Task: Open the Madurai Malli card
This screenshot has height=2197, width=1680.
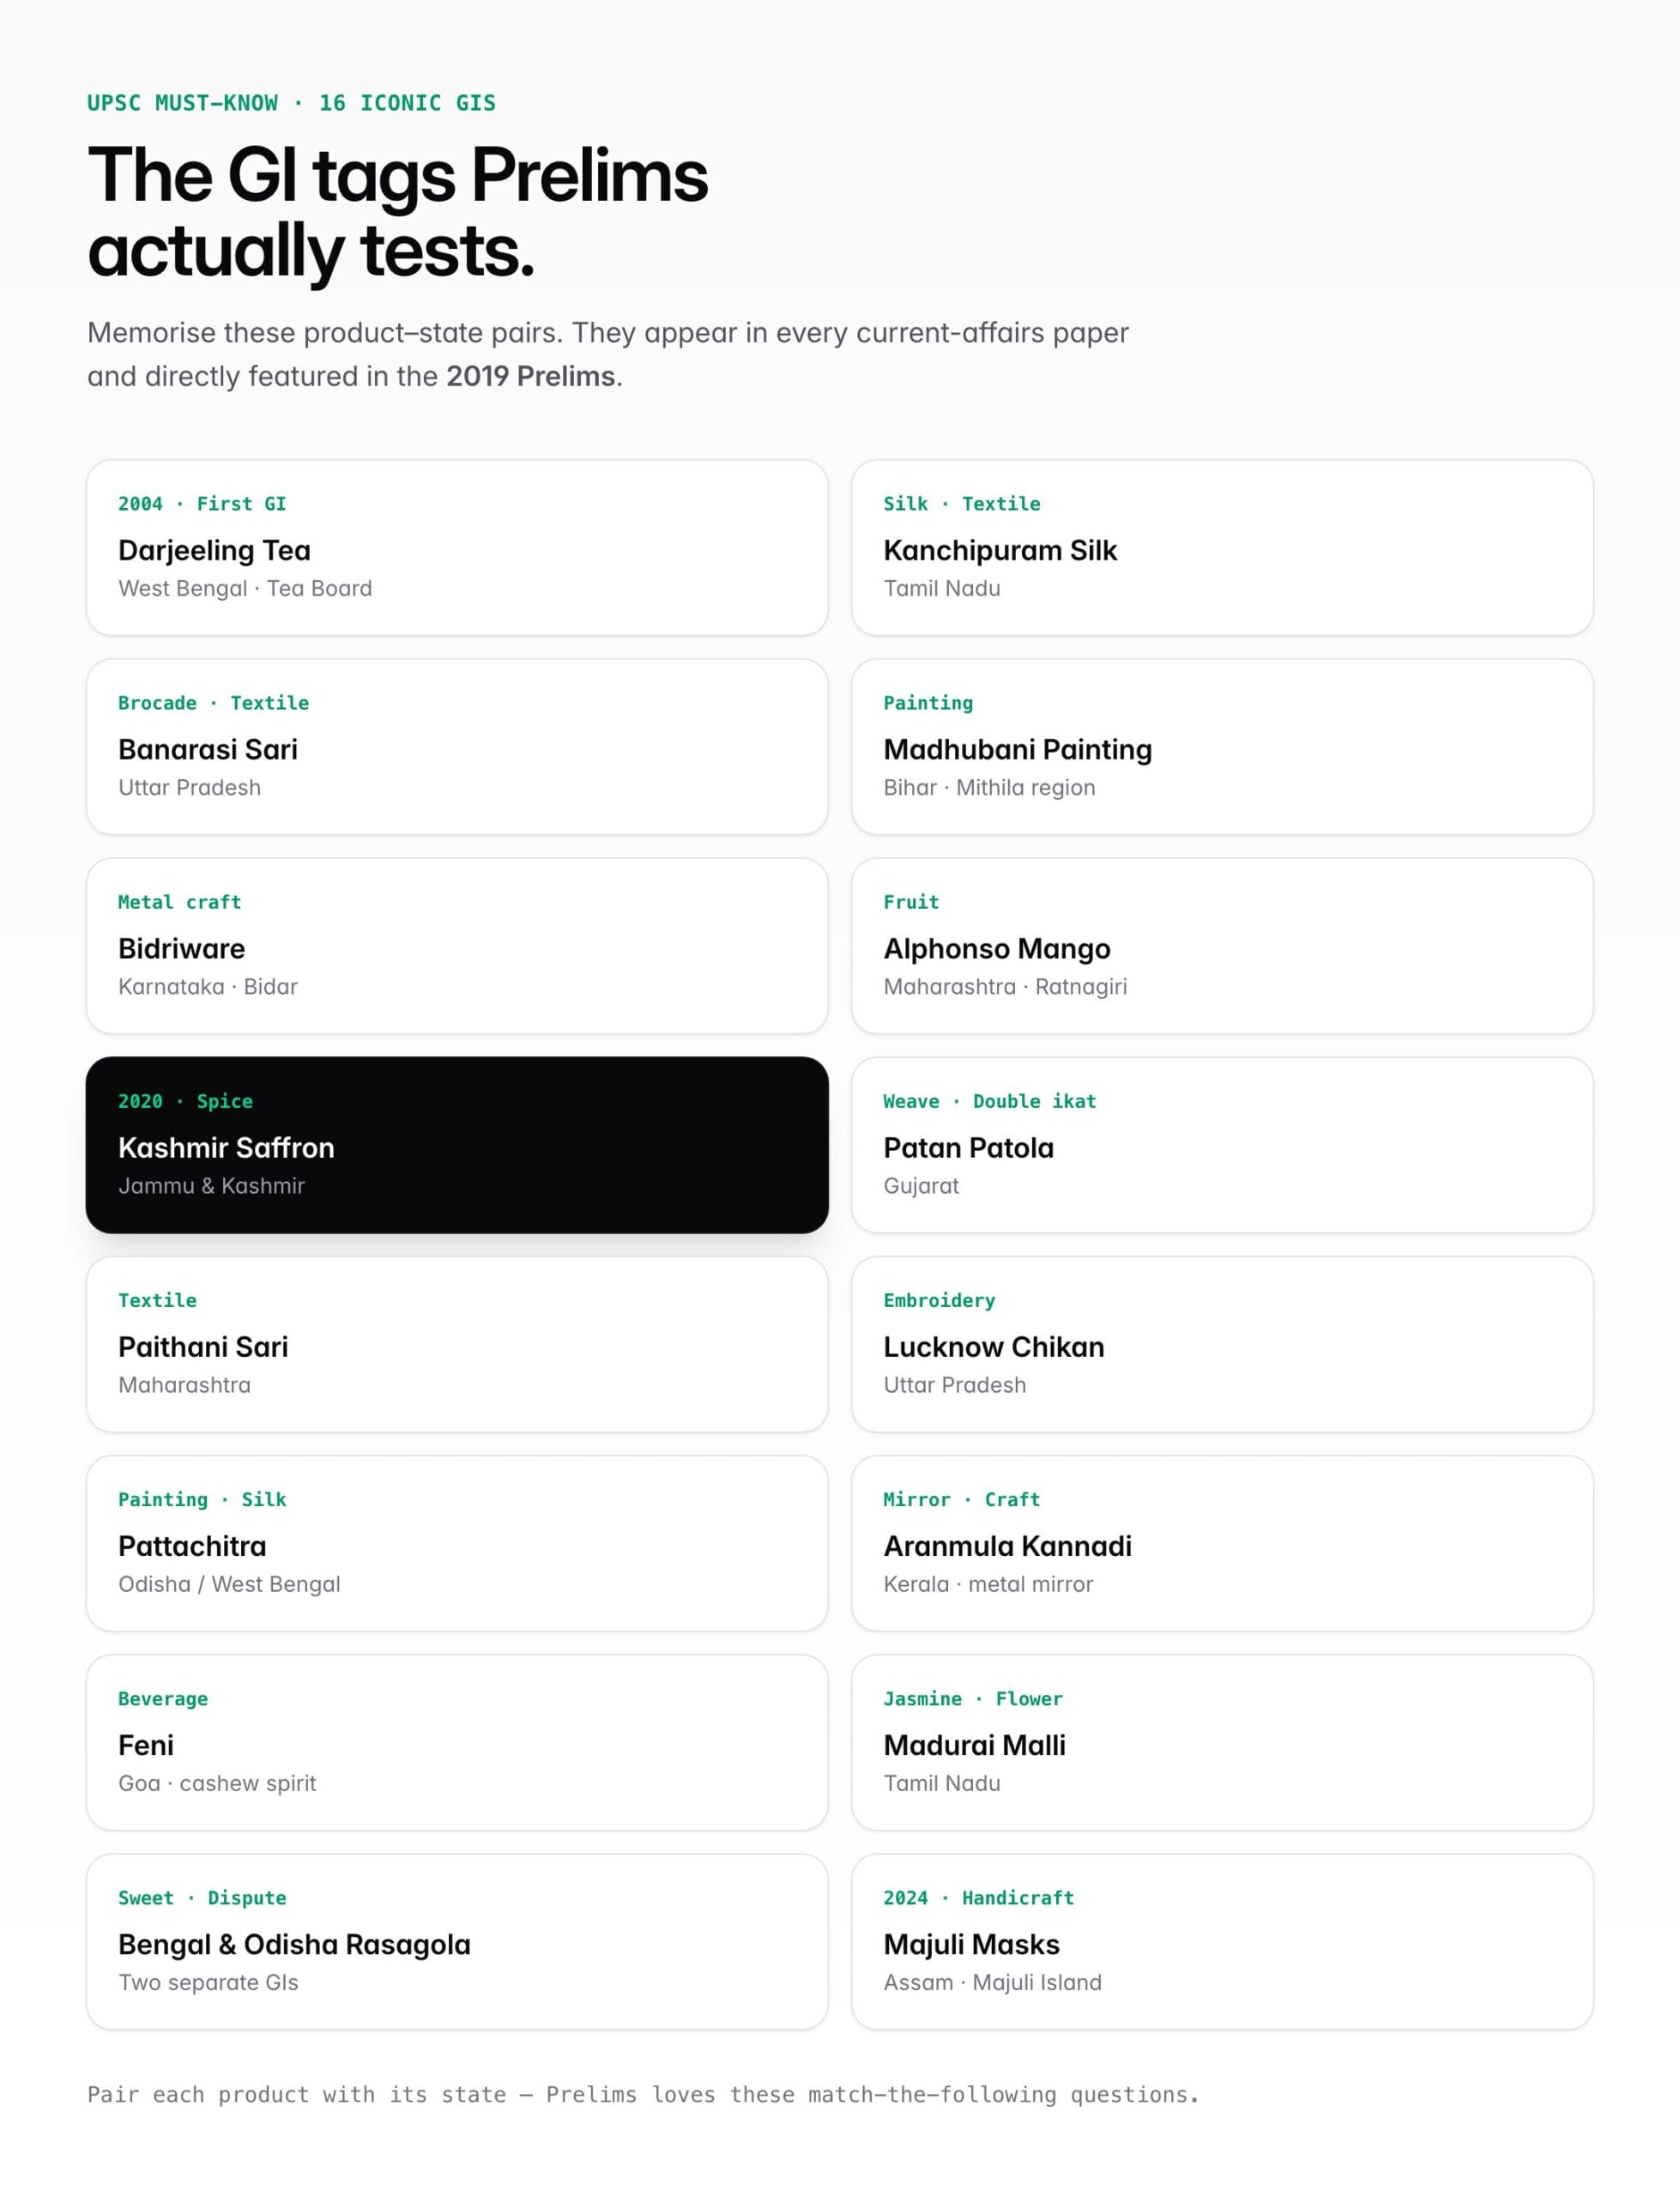Action: tap(1222, 1742)
